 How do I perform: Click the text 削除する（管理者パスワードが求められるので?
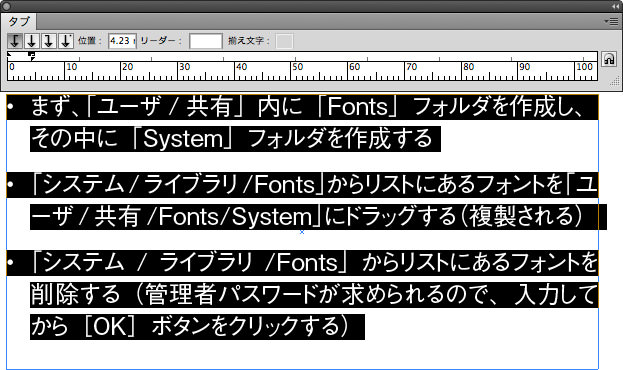(263, 295)
